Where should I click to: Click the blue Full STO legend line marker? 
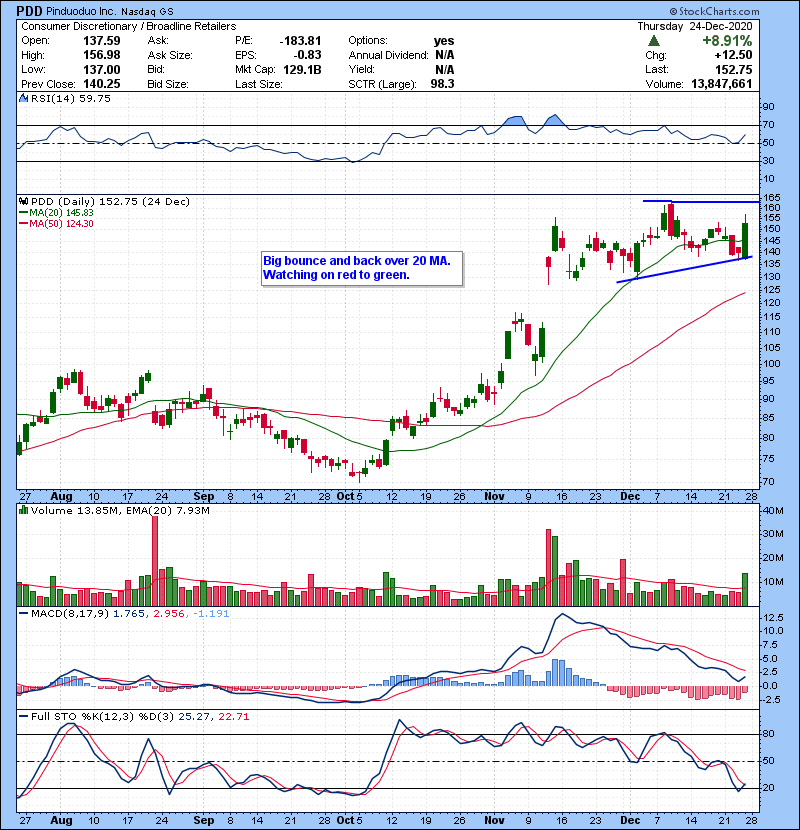[x=23, y=716]
